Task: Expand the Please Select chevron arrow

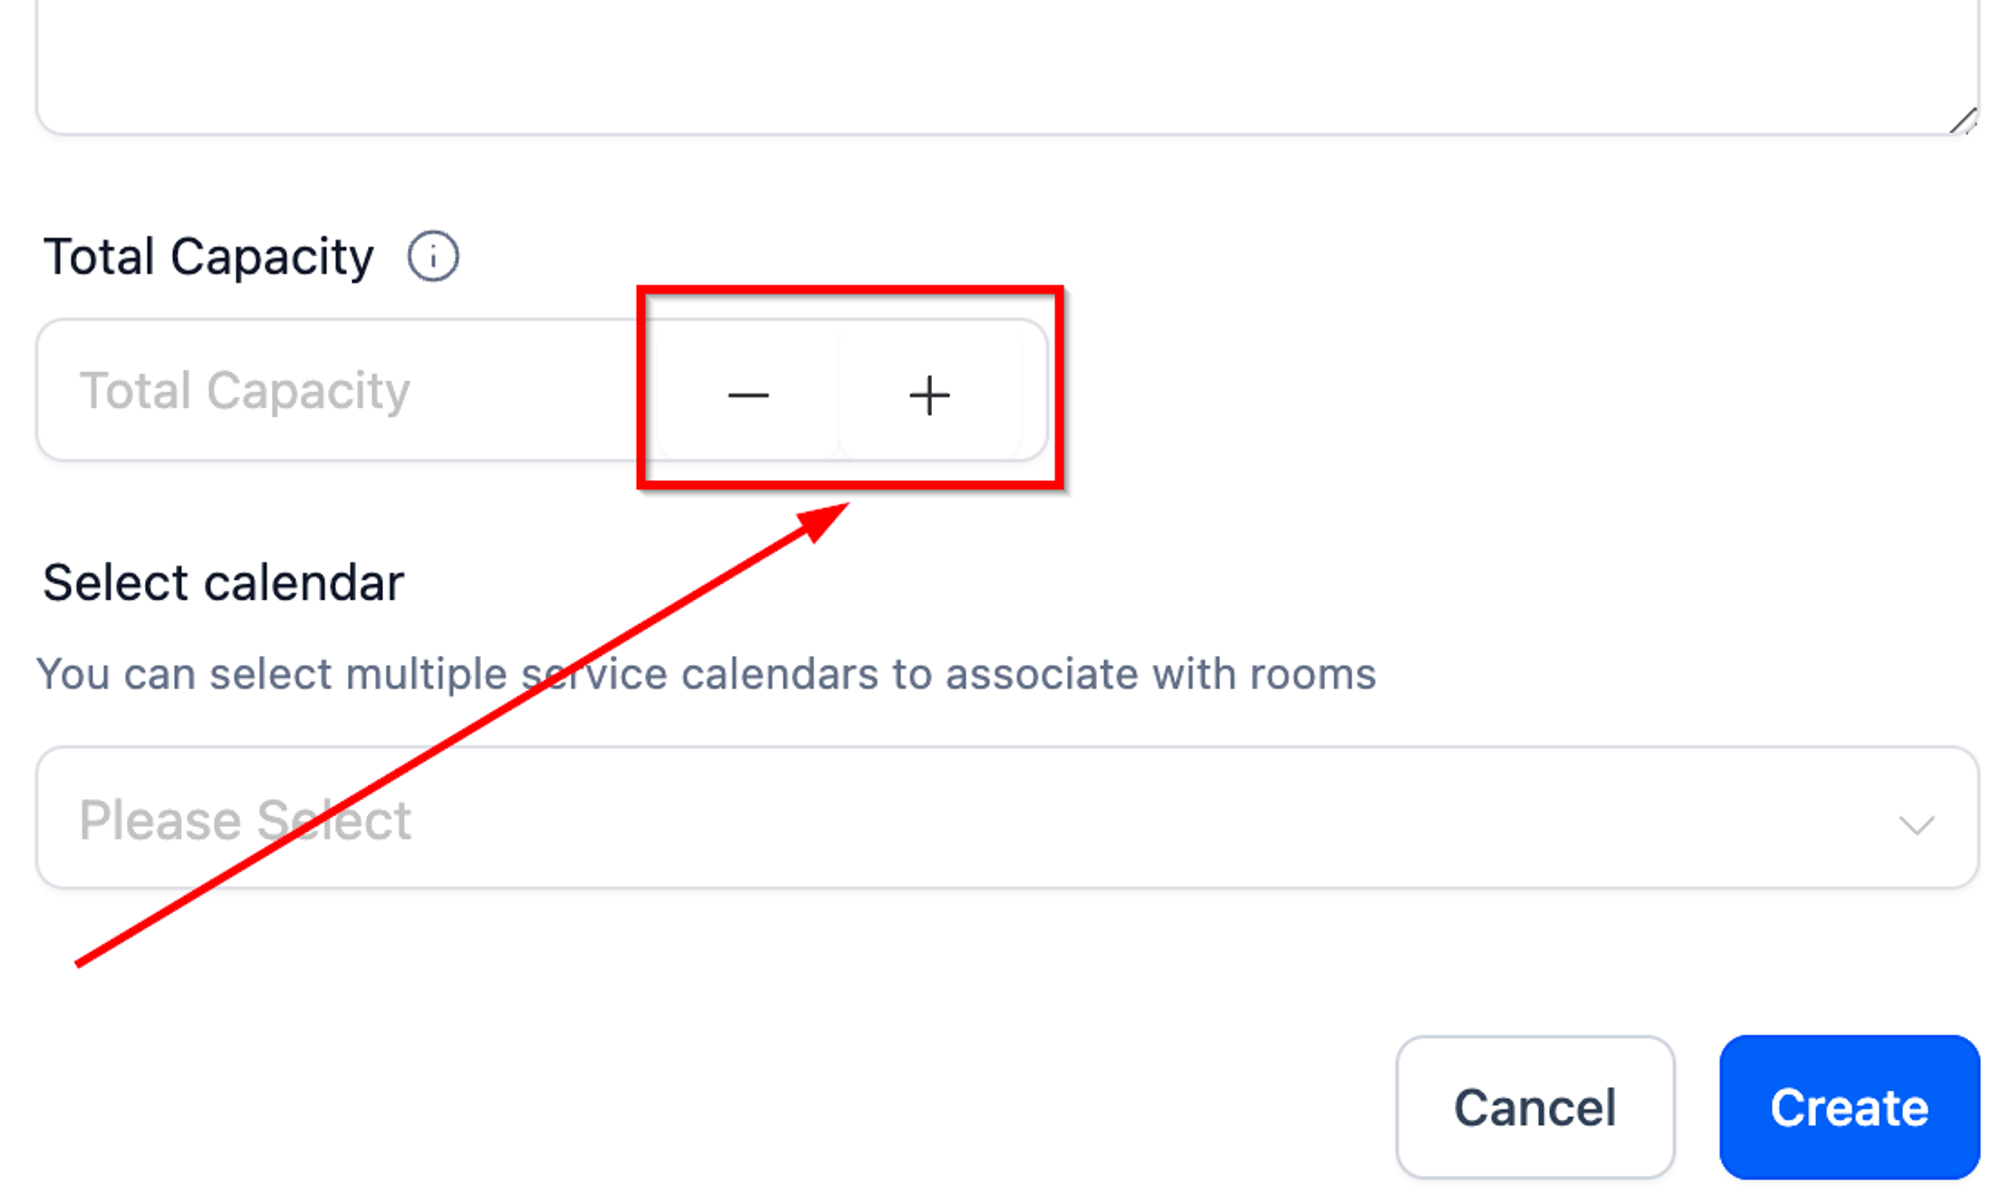Action: pos(1916,824)
